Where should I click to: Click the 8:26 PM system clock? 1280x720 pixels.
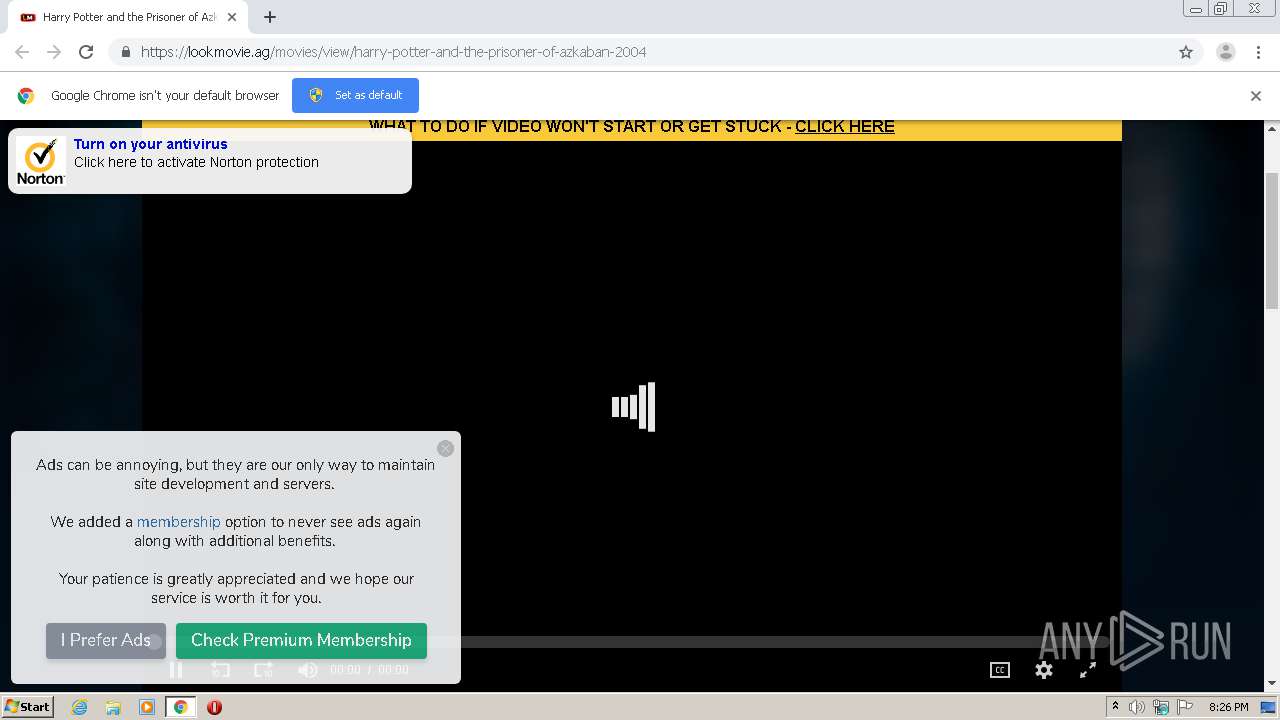point(1228,707)
